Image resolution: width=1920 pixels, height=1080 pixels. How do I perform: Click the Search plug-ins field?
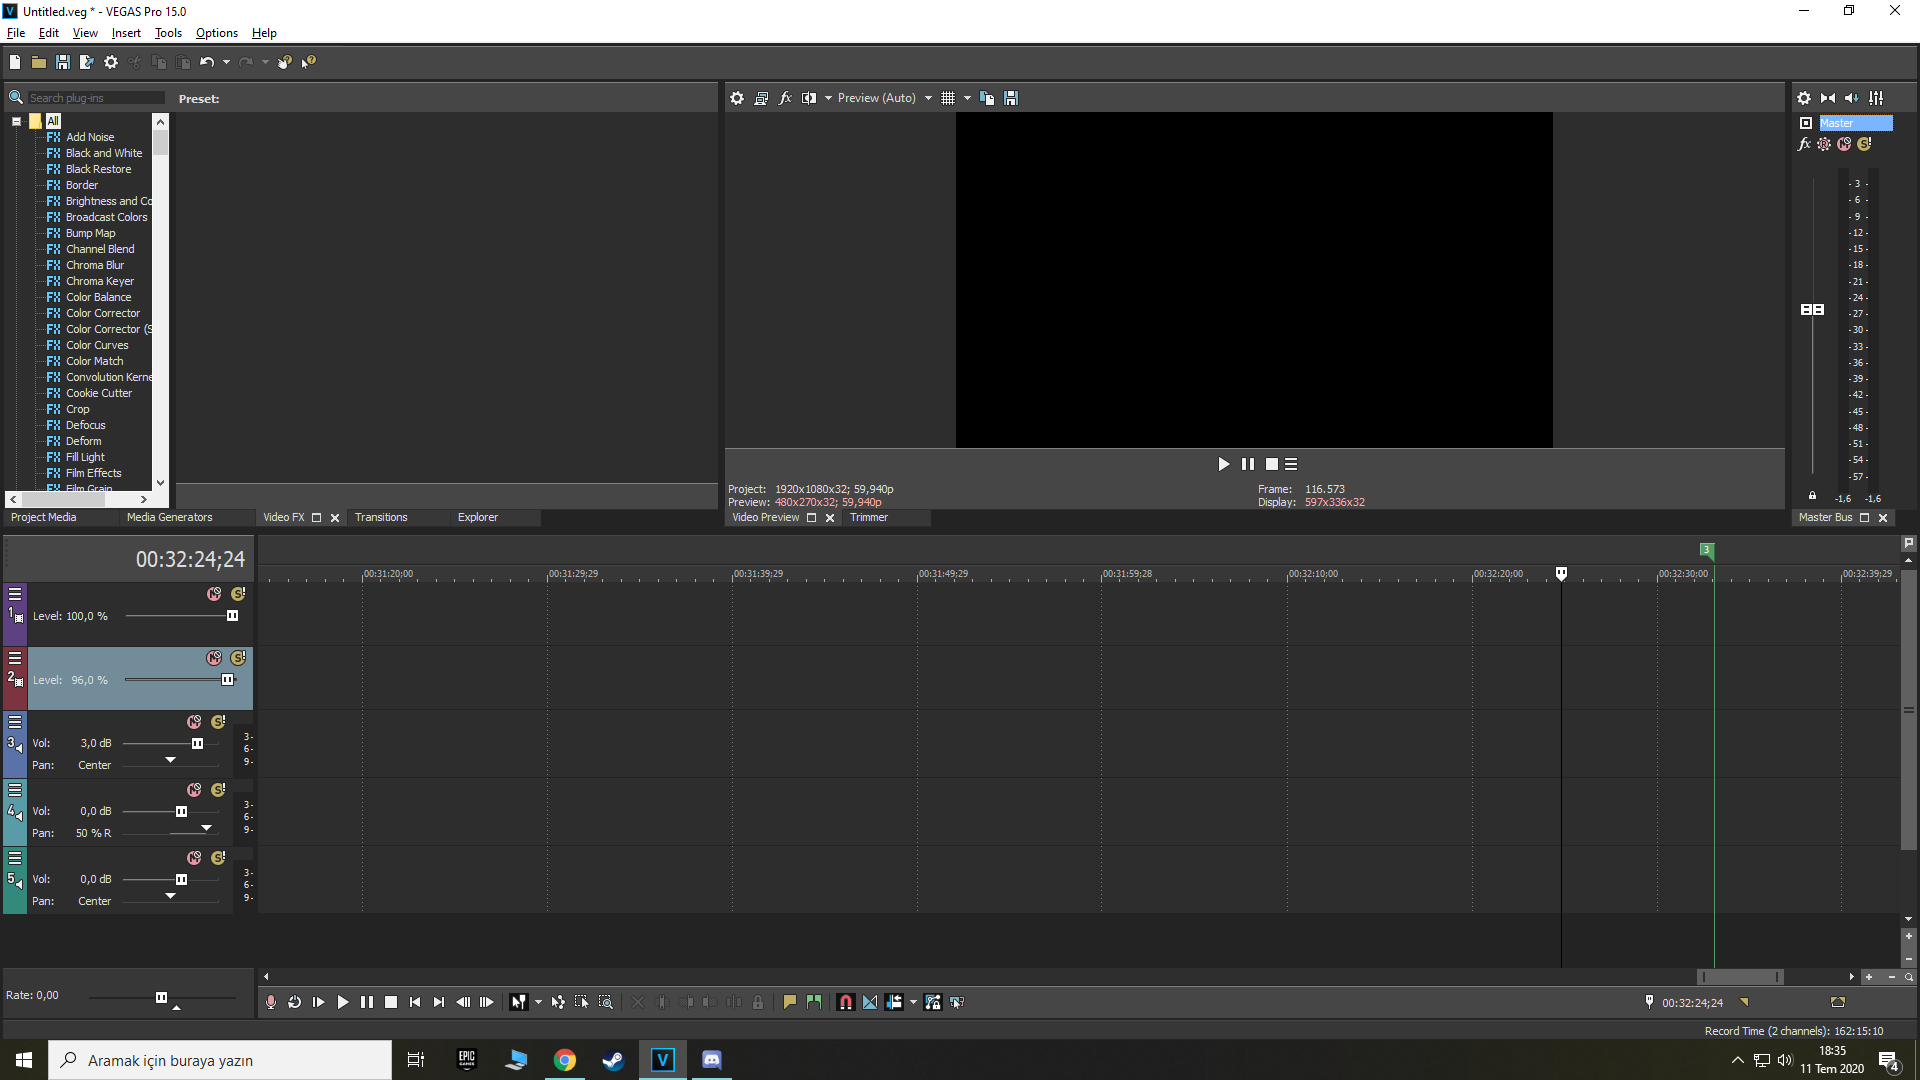pyautogui.click(x=95, y=98)
